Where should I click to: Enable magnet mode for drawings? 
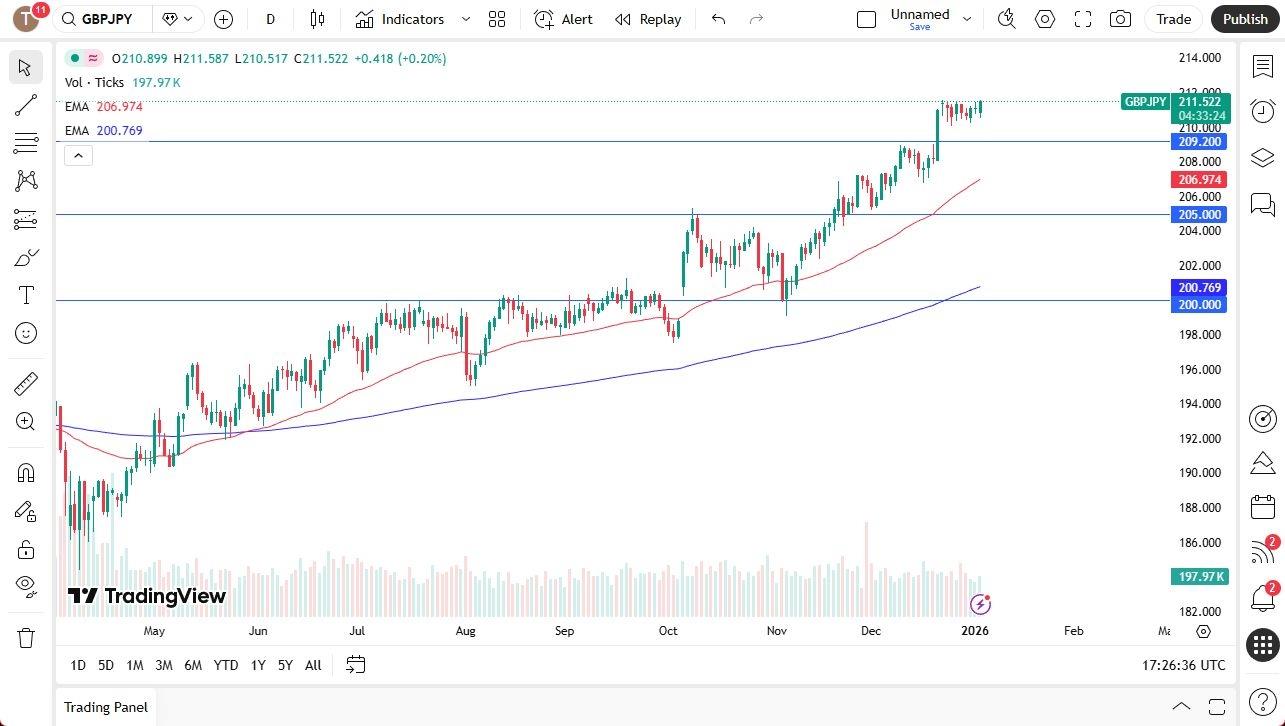[x=25, y=472]
